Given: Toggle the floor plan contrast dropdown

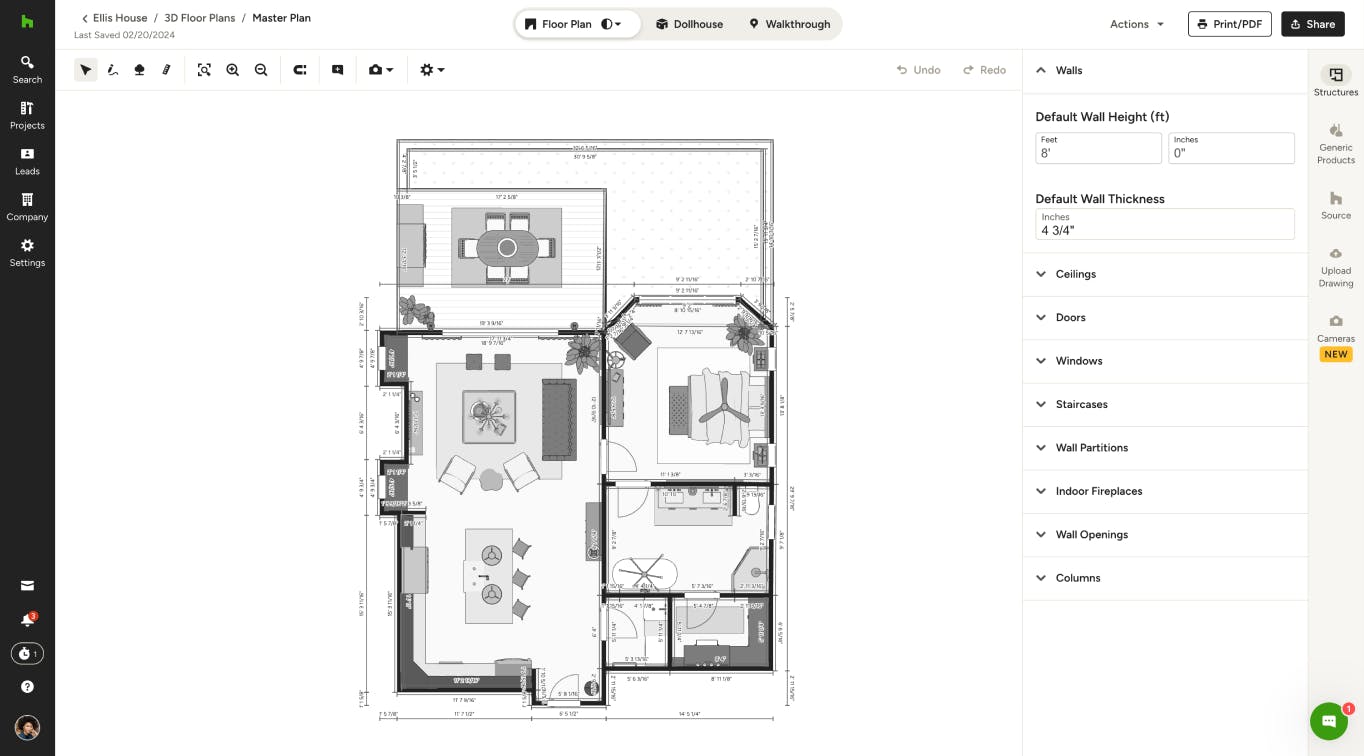Looking at the screenshot, I should (x=611, y=24).
